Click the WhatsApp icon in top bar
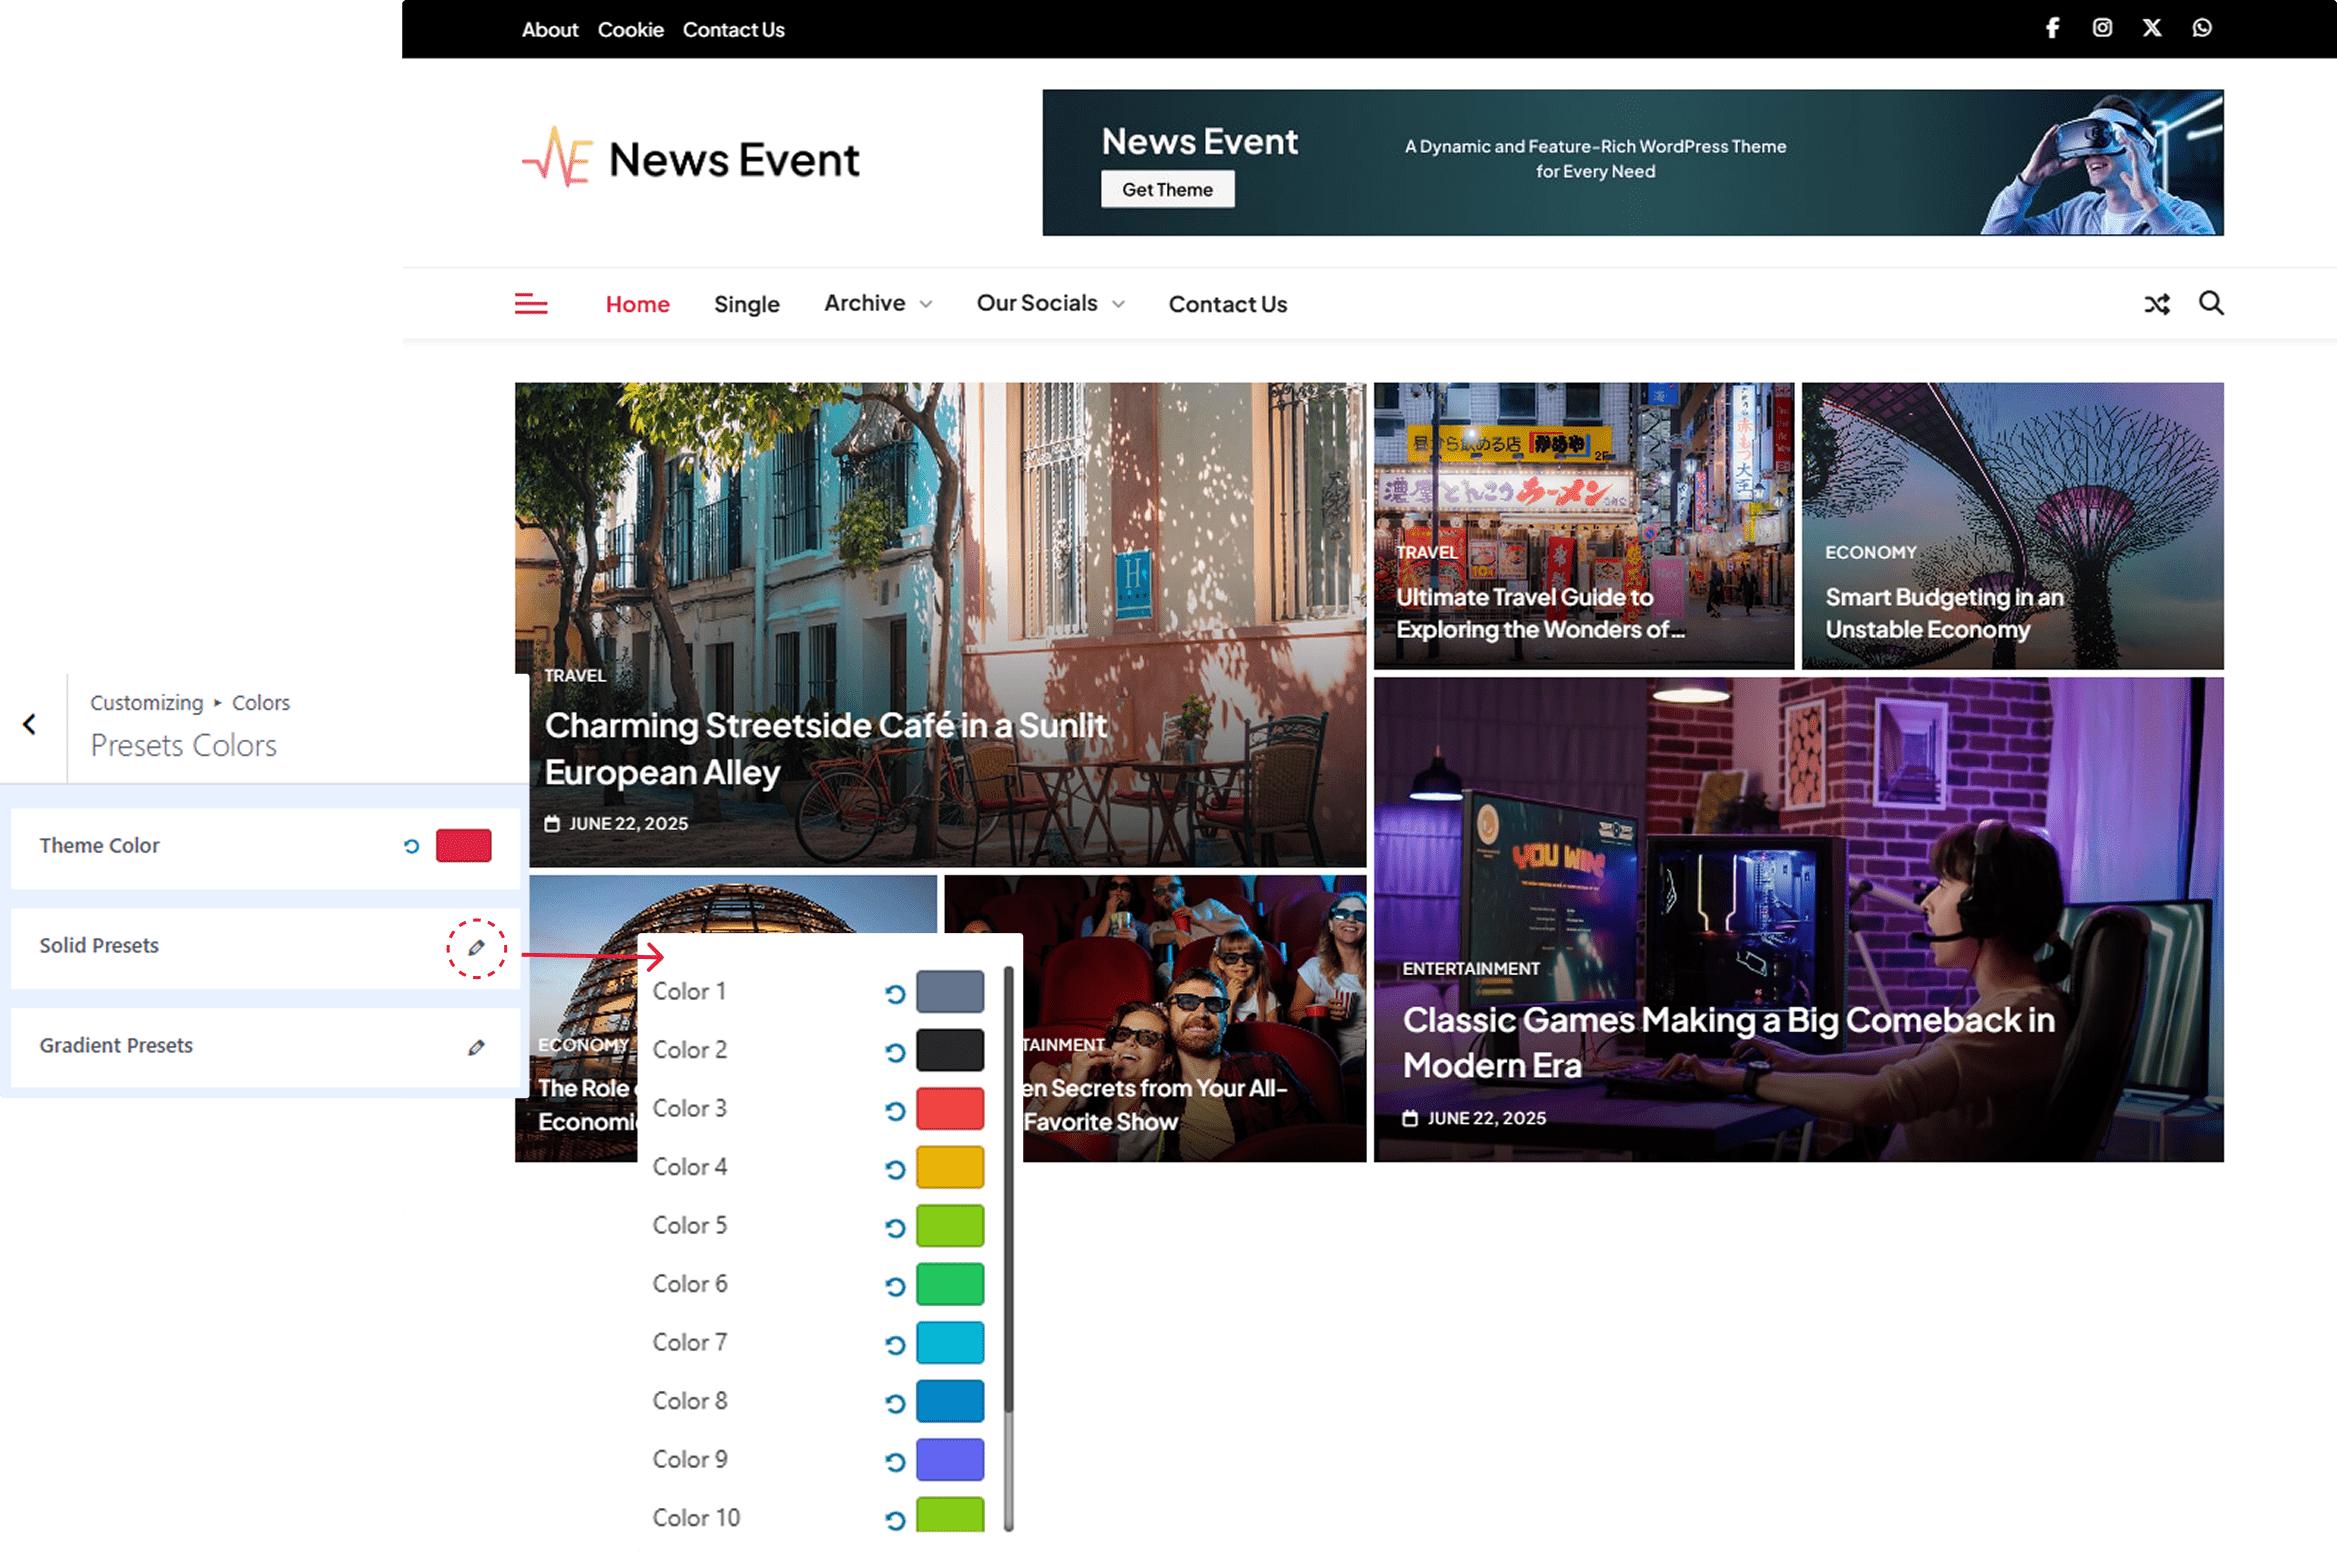2337x1552 pixels. point(2202,28)
